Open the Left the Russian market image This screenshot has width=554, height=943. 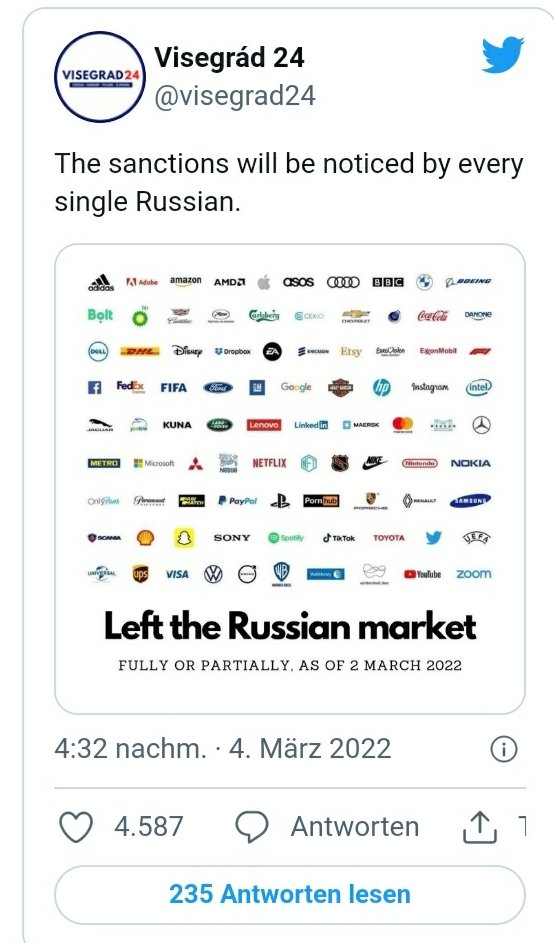pos(289,479)
